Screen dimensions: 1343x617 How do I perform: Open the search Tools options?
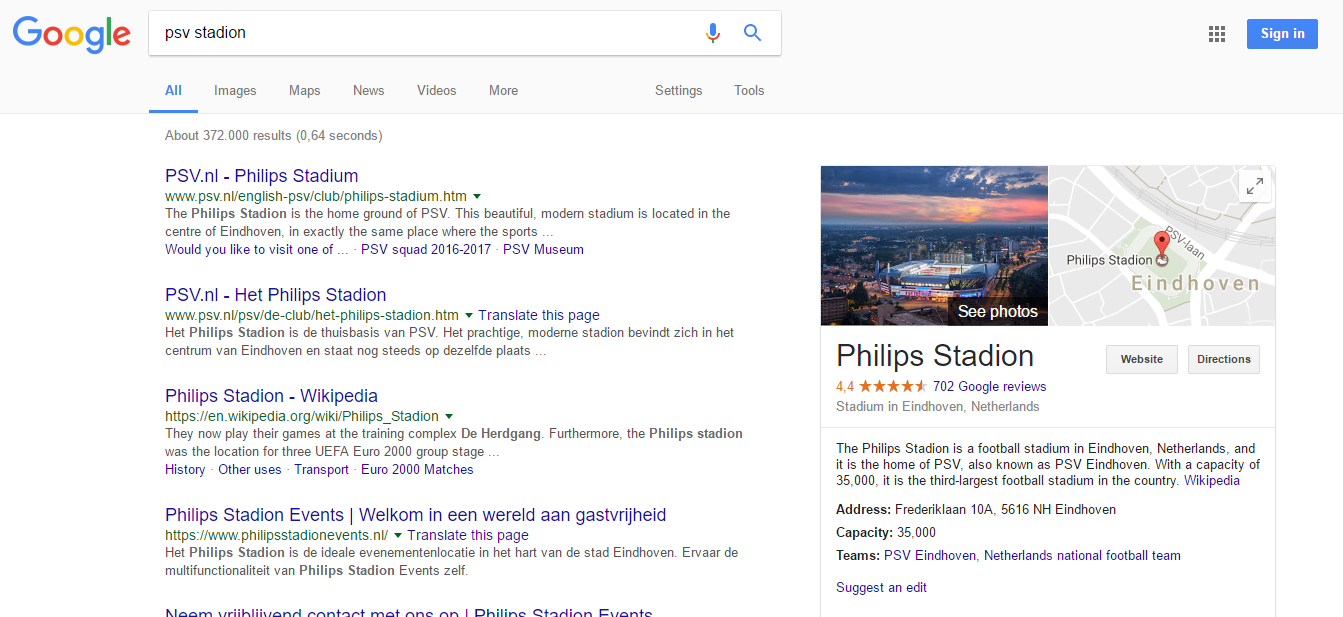(x=749, y=90)
